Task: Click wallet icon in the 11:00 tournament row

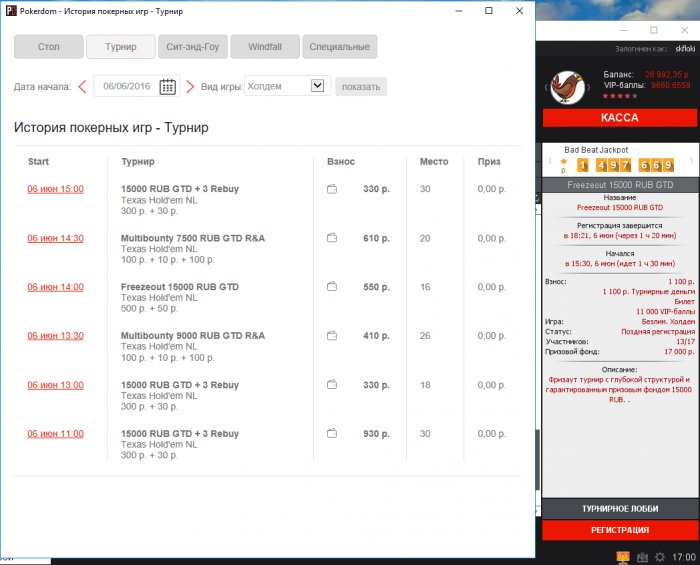Action: (332, 433)
